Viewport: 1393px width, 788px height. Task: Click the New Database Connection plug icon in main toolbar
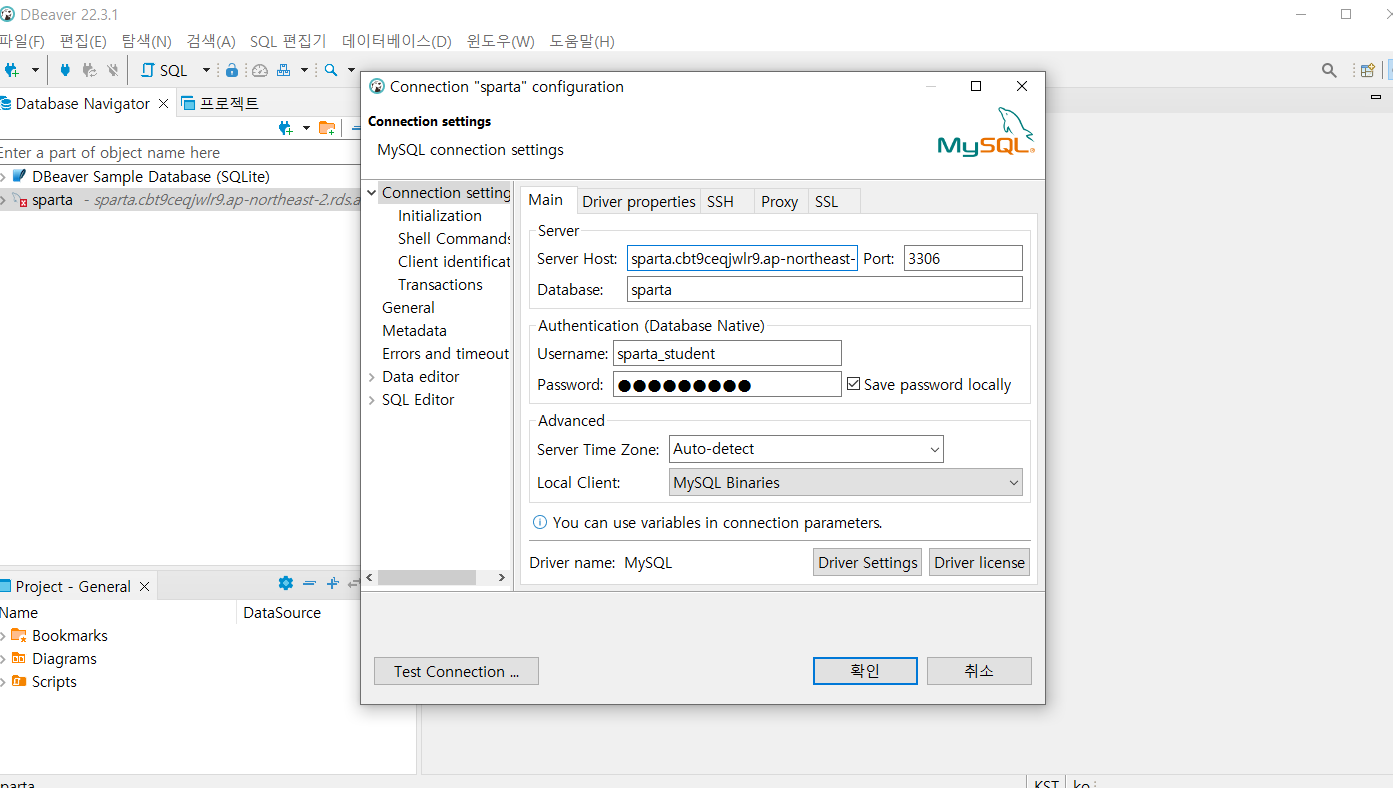tap(12, 70)
